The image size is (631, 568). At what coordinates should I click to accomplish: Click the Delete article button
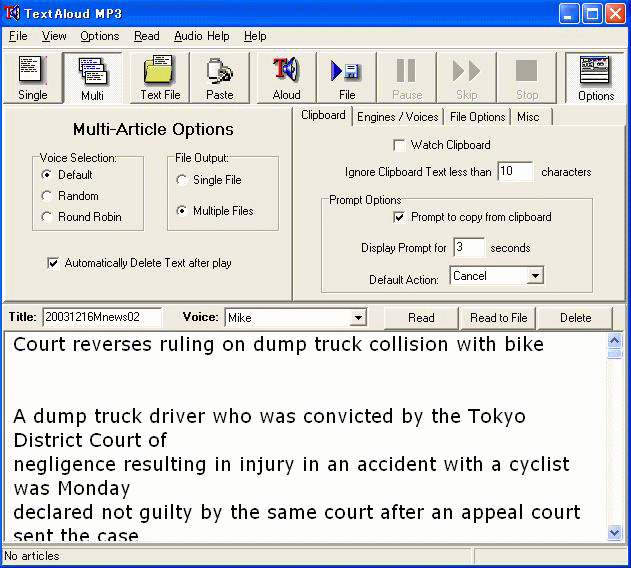point(575,318)
